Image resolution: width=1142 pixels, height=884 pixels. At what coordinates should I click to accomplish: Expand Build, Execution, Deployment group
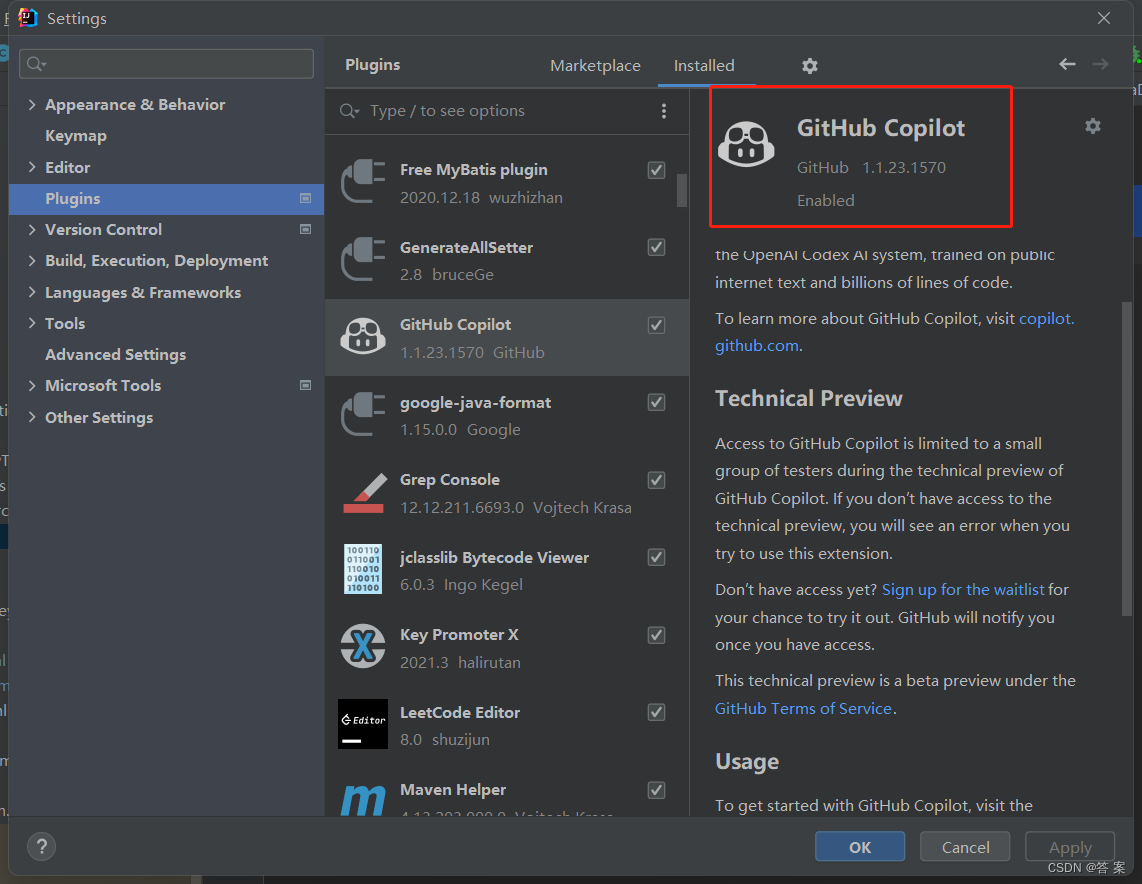32,261
